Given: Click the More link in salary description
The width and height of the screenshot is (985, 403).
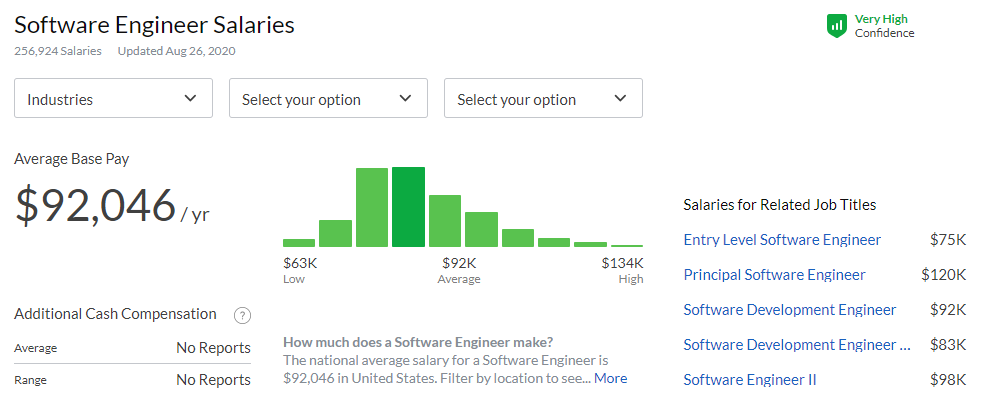Looking at the screenshot, I should [x=611, y=378].
